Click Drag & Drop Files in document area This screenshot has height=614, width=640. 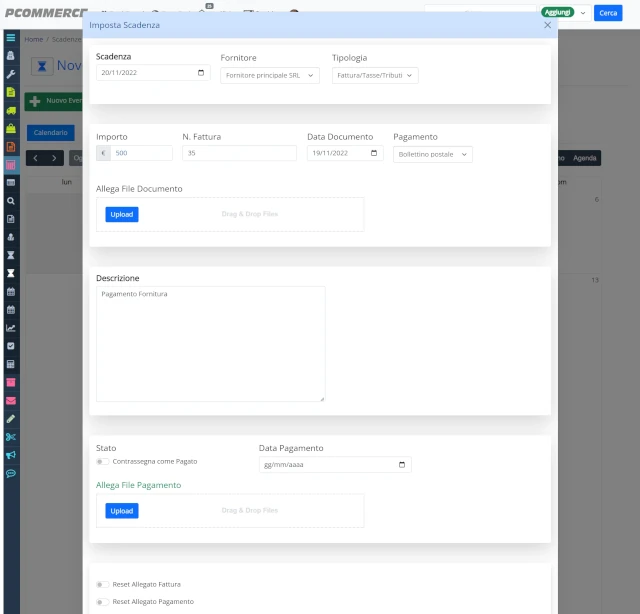tap(249, 214)
